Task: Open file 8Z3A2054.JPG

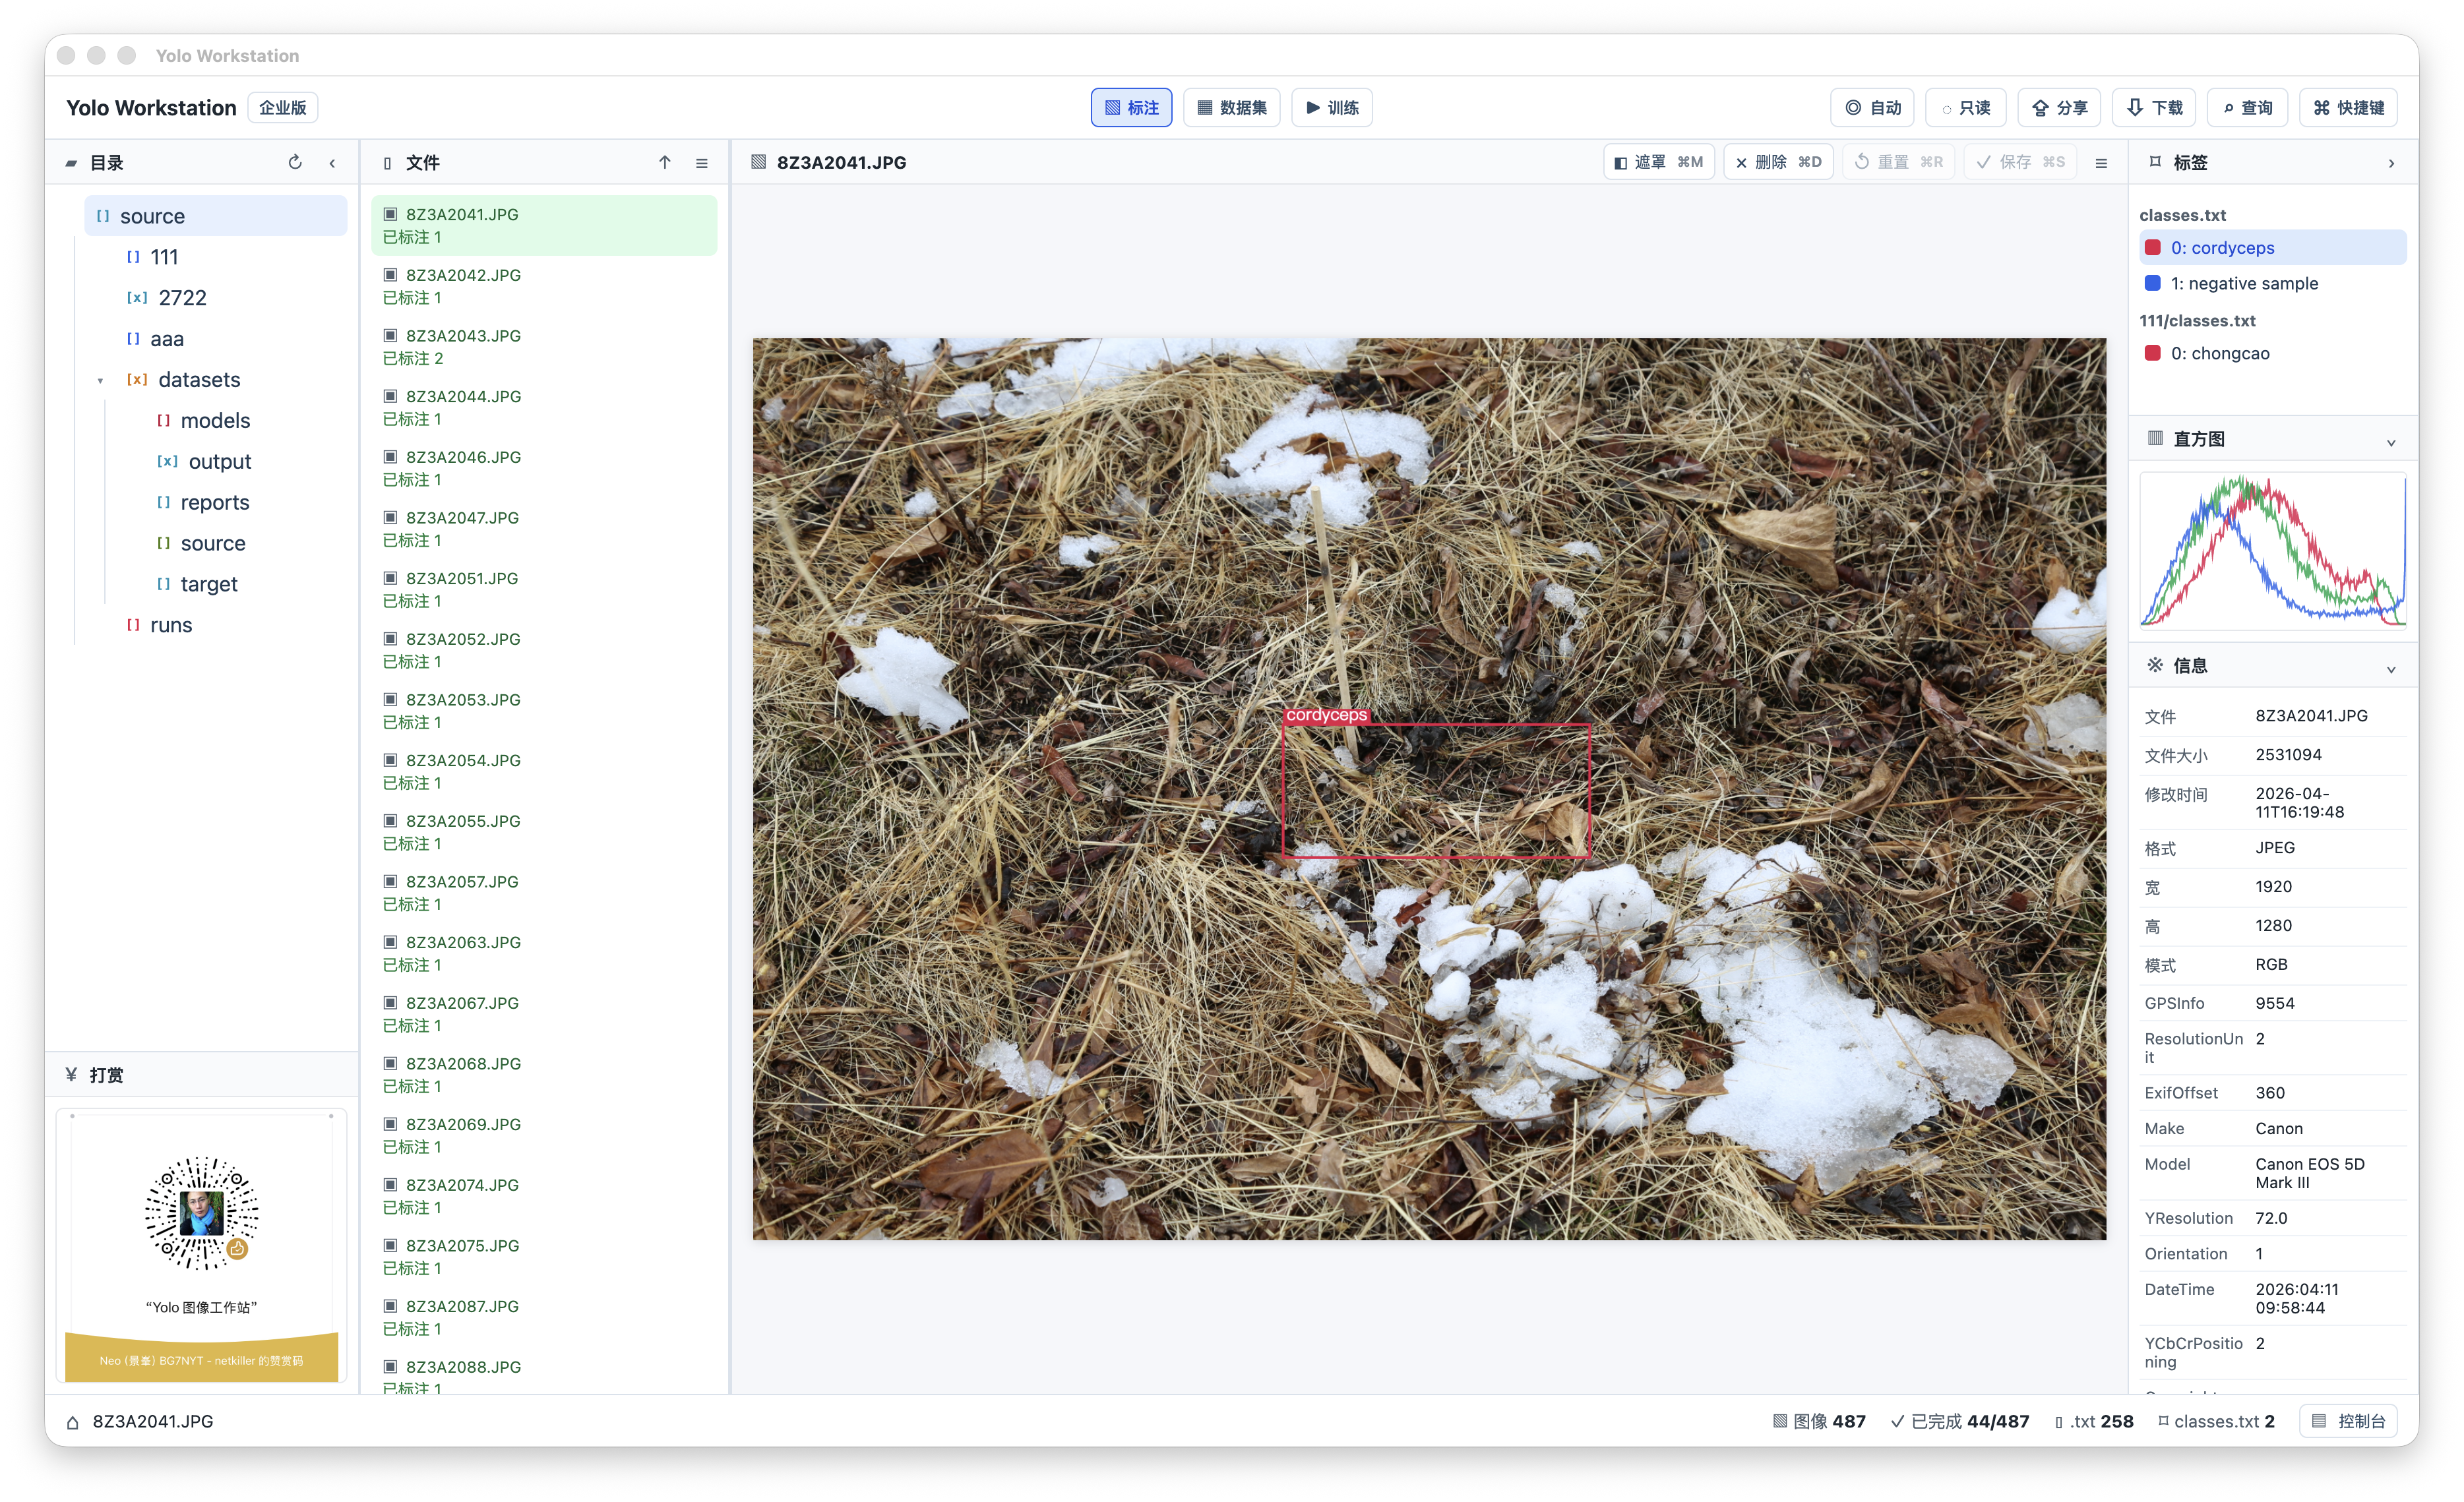Action: coord(545,771)
